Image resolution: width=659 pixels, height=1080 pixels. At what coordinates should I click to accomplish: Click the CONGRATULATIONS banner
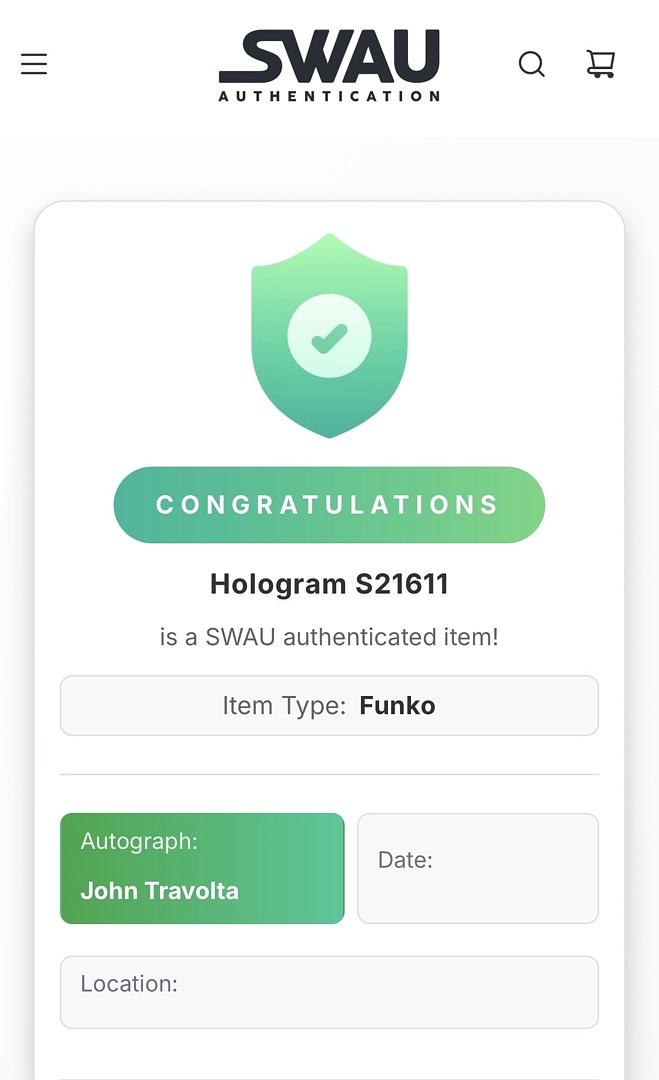point(329,505)
